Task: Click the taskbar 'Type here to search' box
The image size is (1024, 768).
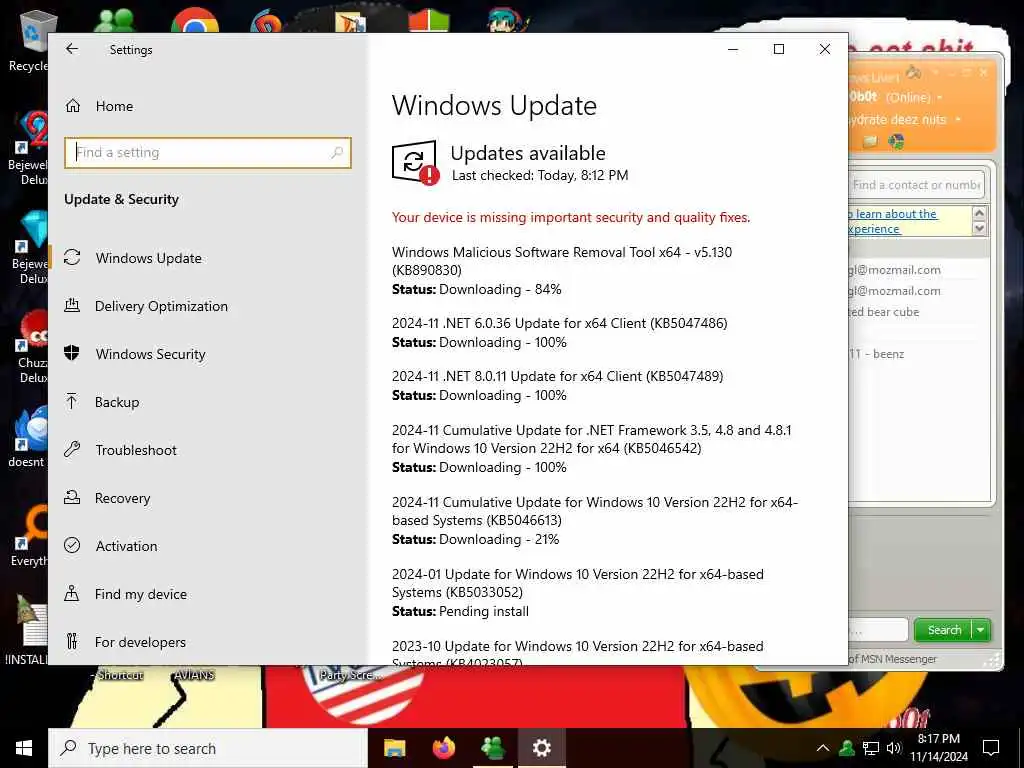Action: (x=208, y=748)
